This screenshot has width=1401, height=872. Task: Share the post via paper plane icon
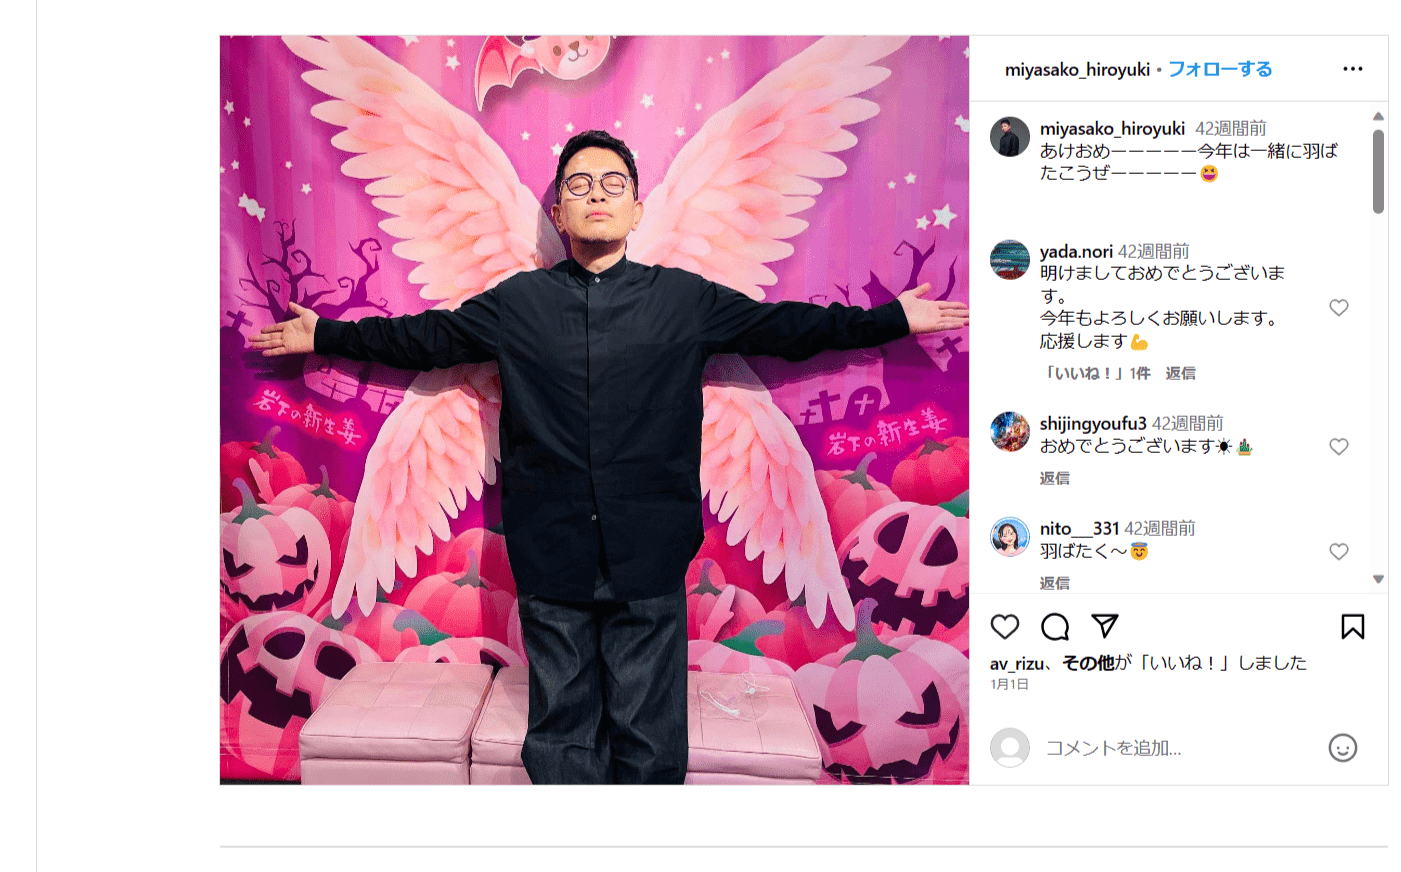1105,626
